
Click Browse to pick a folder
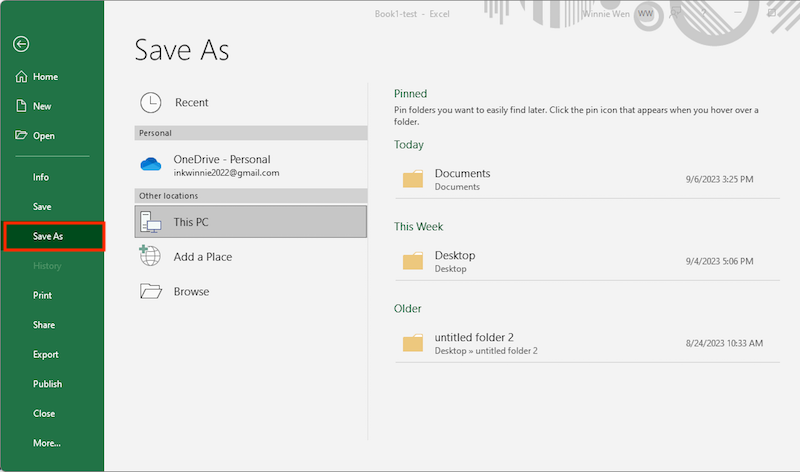251,291
